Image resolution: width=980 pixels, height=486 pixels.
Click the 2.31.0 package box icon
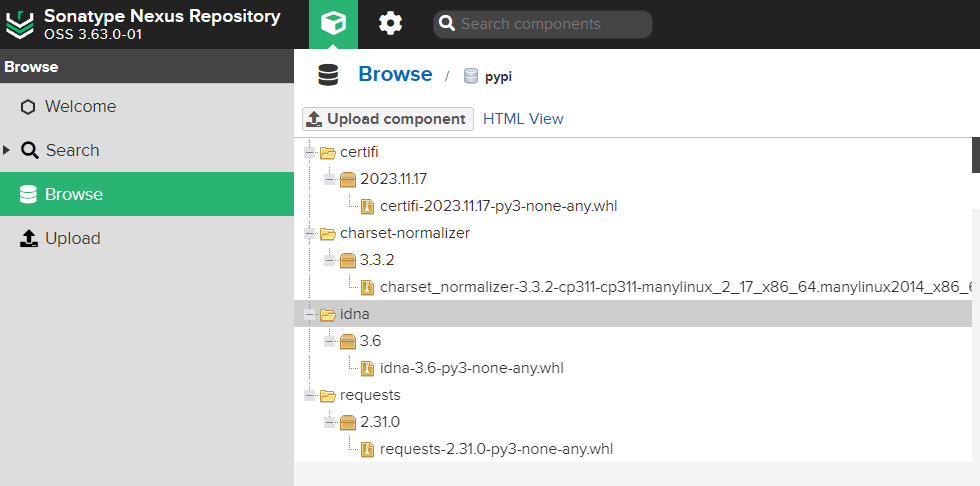pos(348,423)
